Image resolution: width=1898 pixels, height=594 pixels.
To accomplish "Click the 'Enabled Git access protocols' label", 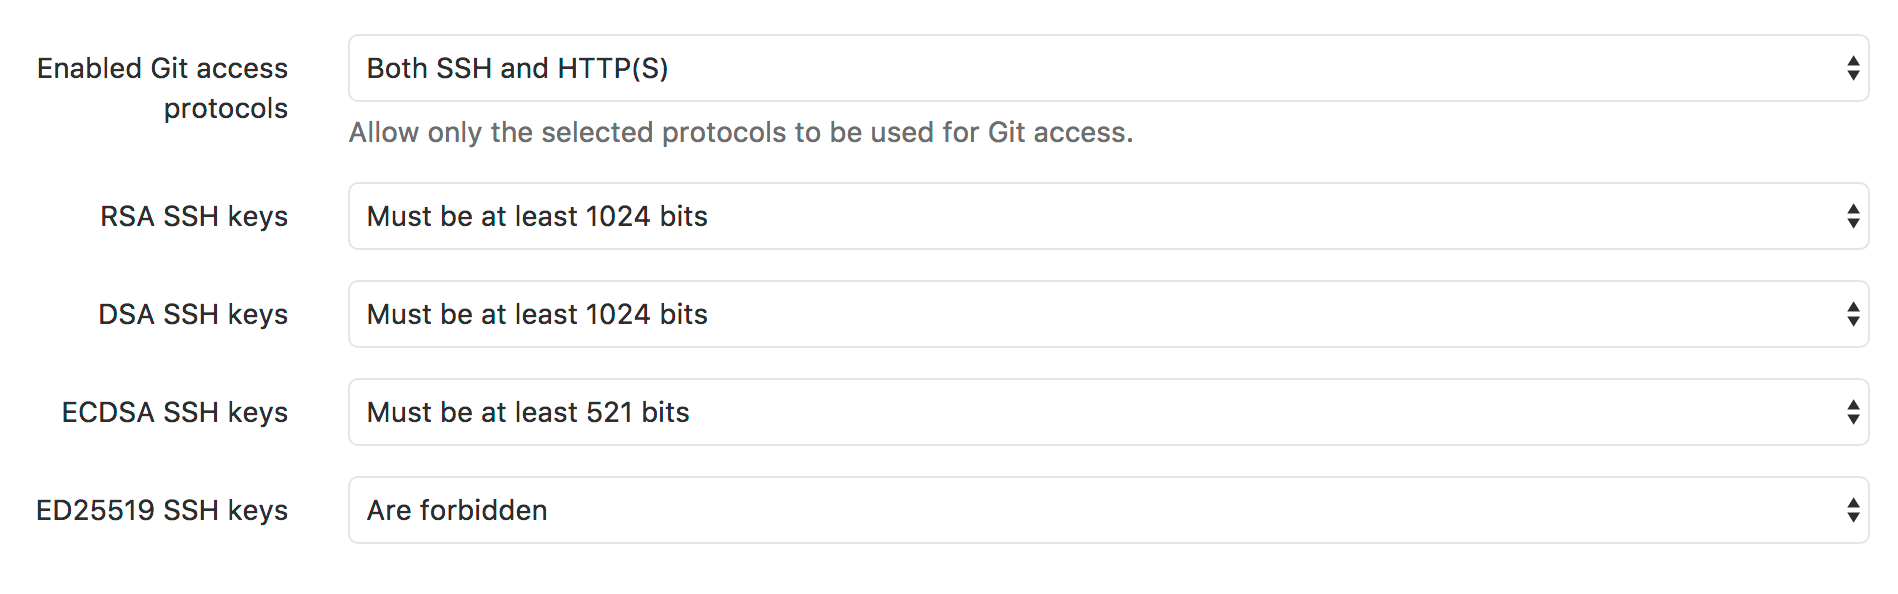I will pos(163,88).
